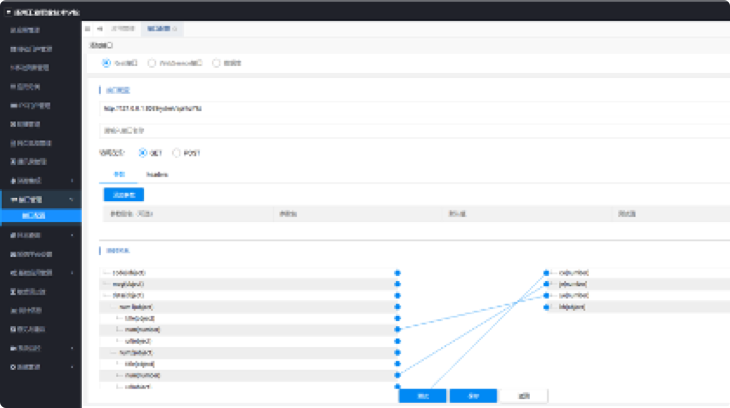Click the back arrow icon in tab bar
The image size is (730, 408).
coord(99,29)
